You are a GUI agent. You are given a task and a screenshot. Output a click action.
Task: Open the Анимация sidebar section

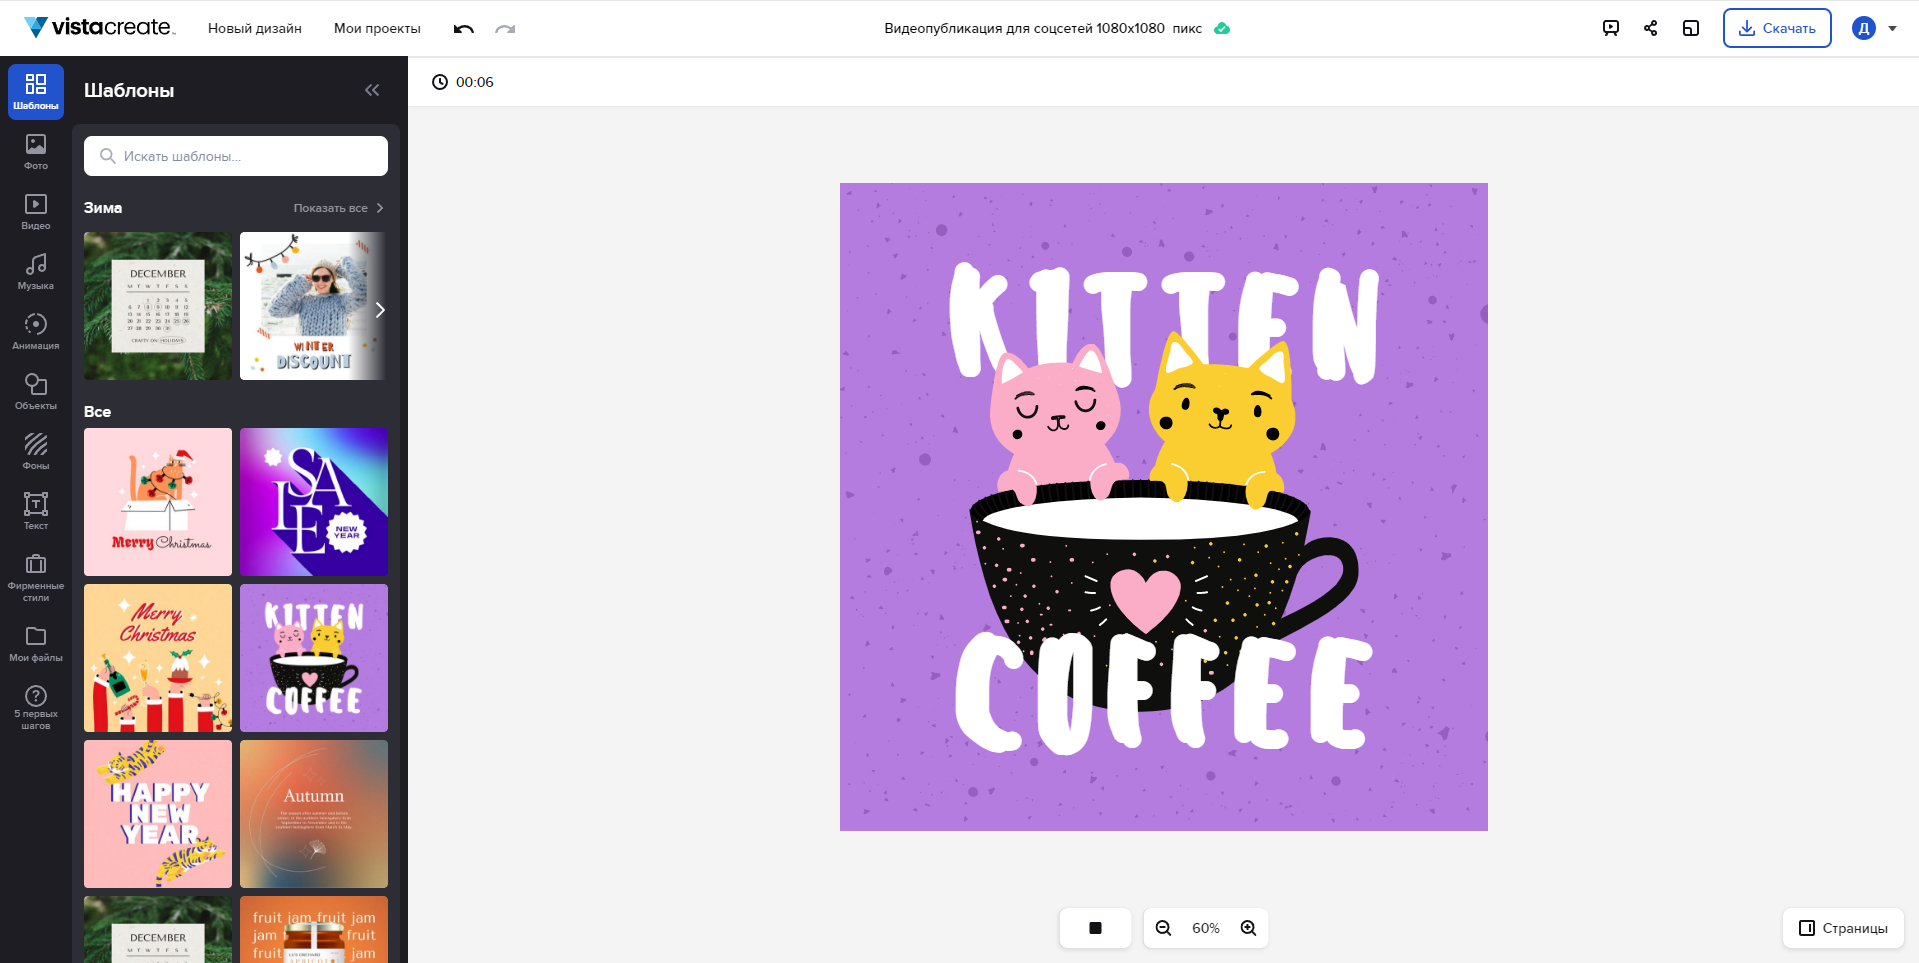click(x=36, y=332)
